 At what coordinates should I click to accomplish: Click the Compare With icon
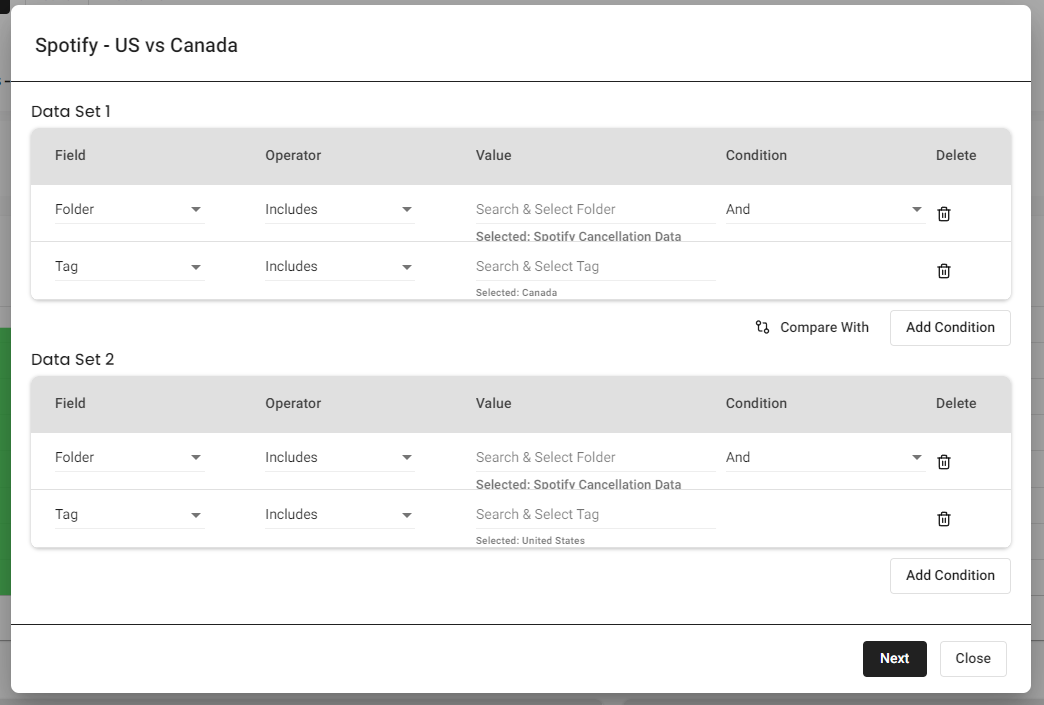point(762,327)
